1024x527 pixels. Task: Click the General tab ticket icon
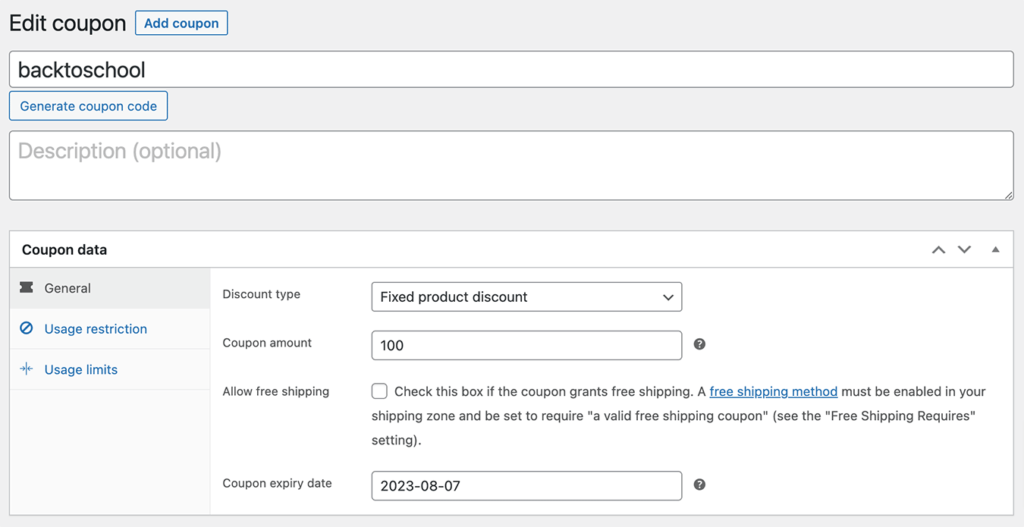[x=26, y=288]
